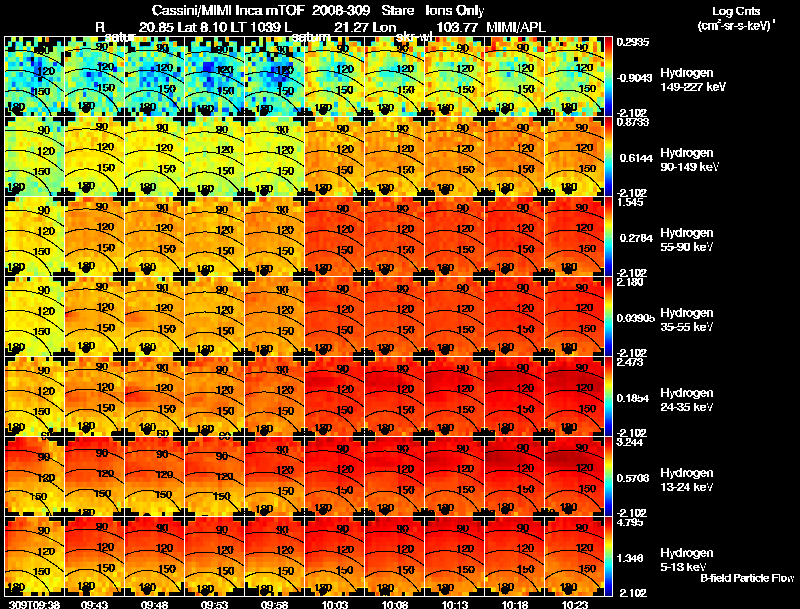Select the "MIMI/APL" credit text
This screenshot has width=800, height=609.
point(516,27)
